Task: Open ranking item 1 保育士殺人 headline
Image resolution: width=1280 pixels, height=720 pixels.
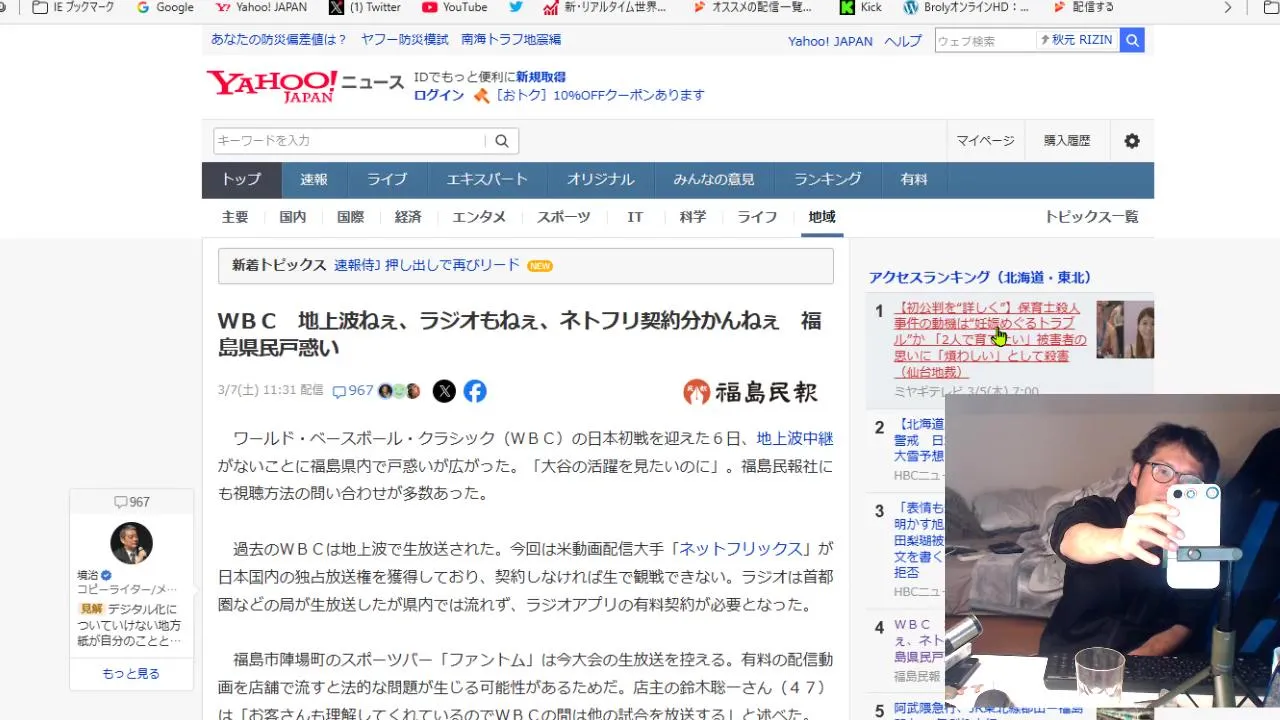Action: pos(990,340)
